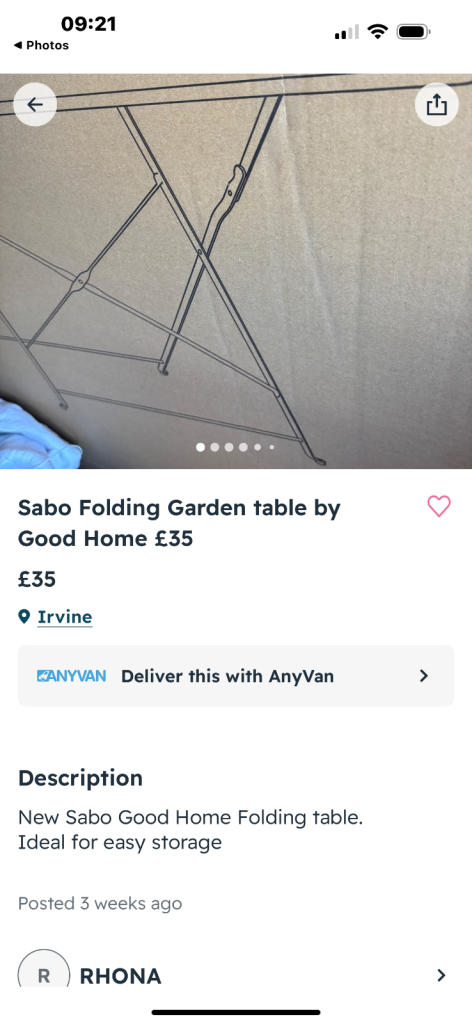The height and width of the screenshot is (1024, 472).
Task: Tap the location pin icon beside Irvine
Action: 24,616
